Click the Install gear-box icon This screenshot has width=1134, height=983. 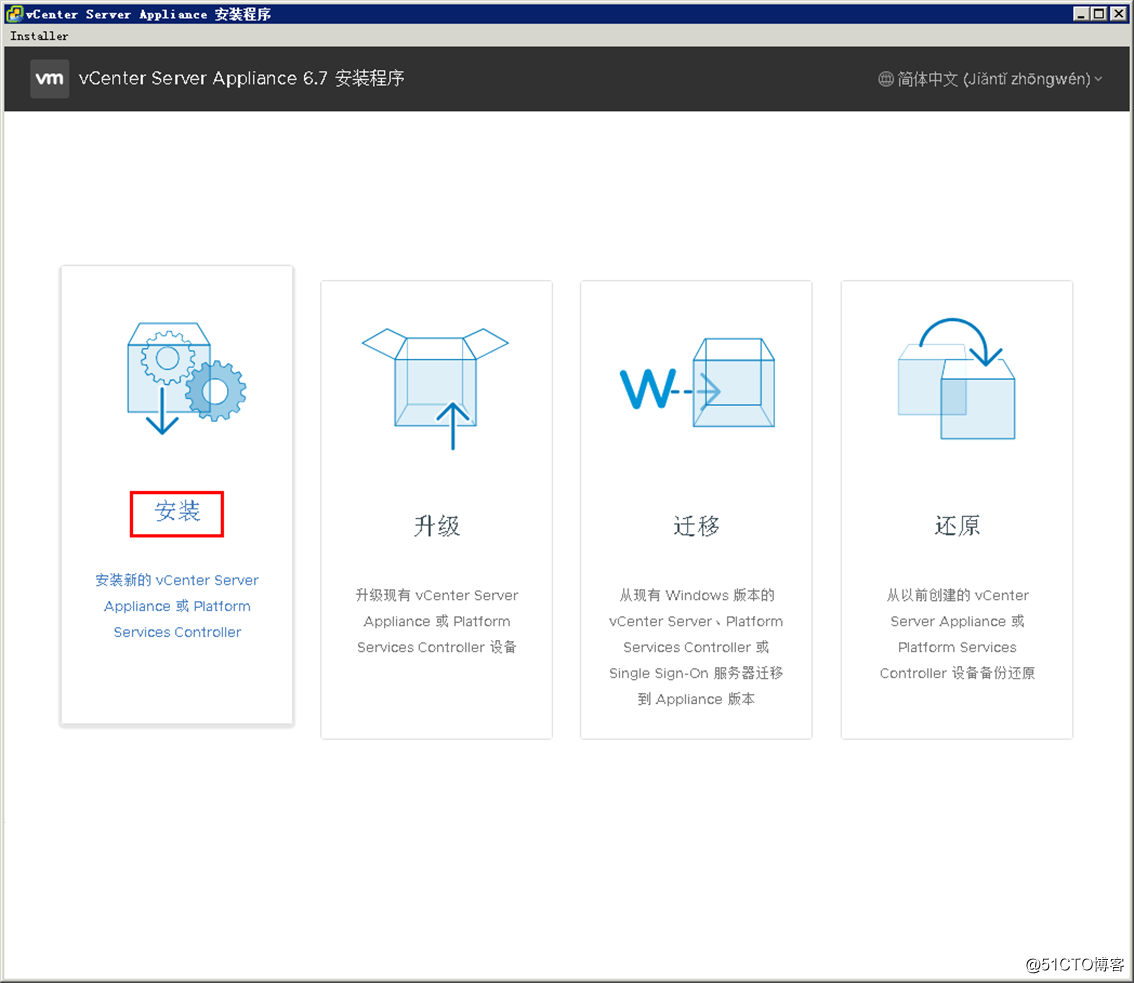(187, 378)
